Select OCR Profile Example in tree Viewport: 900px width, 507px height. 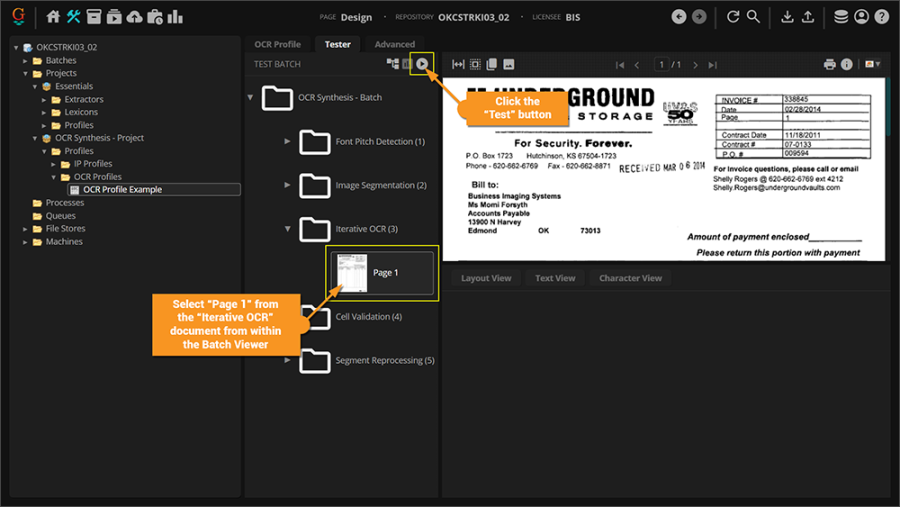(x=122, y=190)
